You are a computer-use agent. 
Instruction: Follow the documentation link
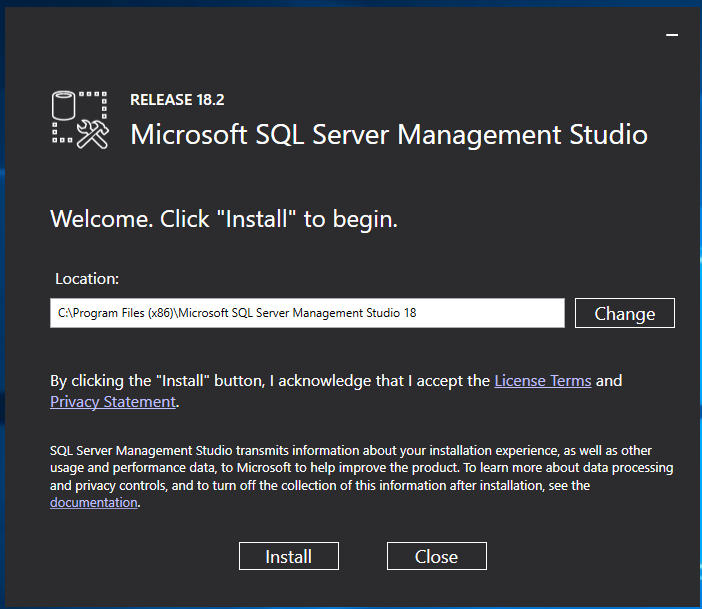tap(93, 502)
